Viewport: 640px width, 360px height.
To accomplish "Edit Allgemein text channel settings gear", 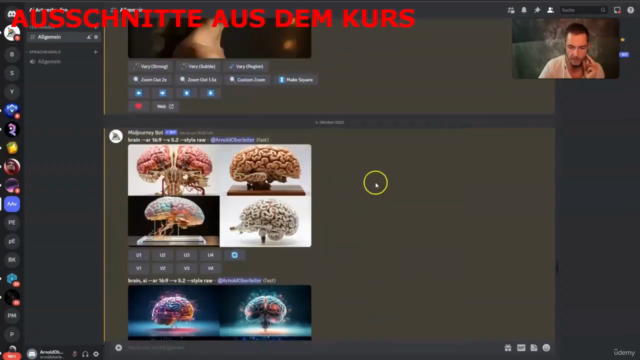I will click(x=96, y=37).
